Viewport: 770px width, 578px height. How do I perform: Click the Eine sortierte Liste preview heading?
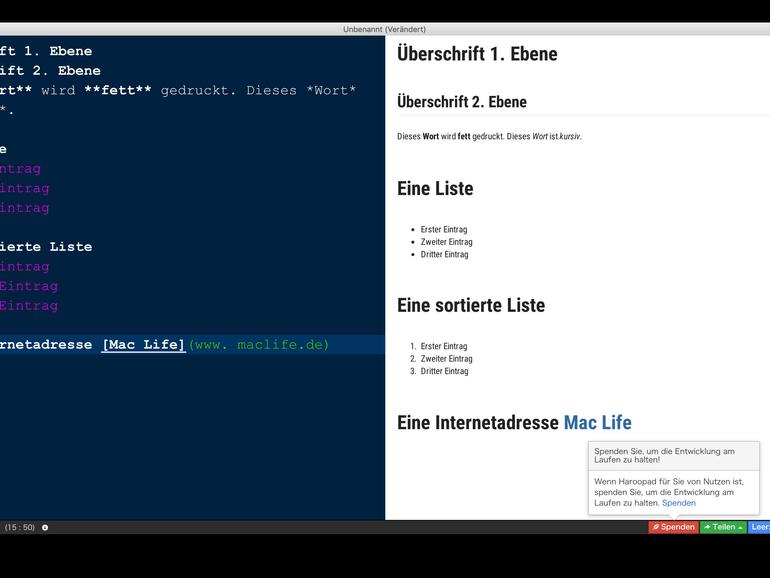coord(471,305)
